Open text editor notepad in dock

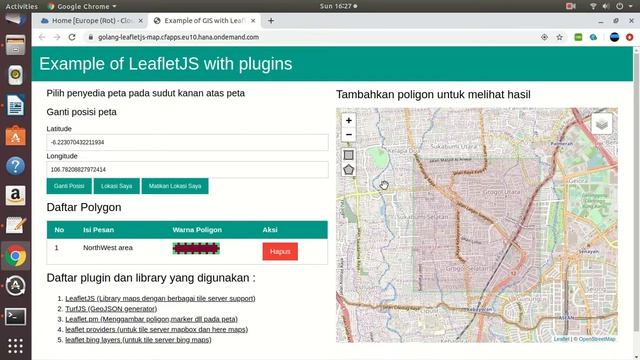(x=16, y=226)
